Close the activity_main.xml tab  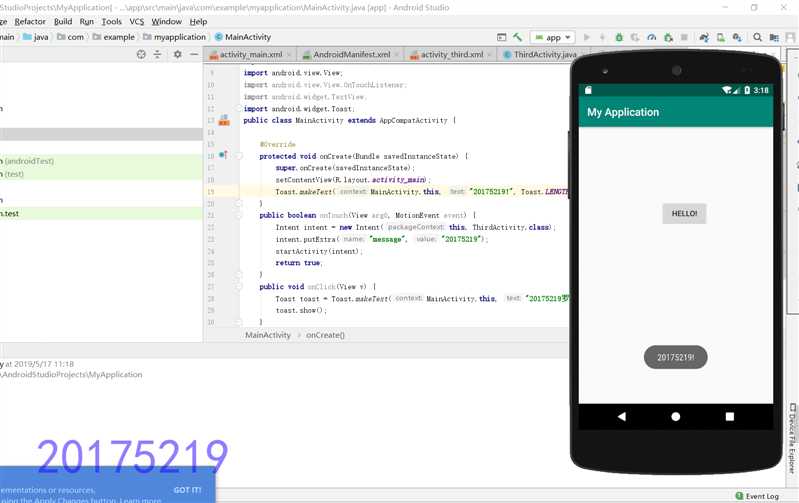pyautogui.click(x=289, y=55)
